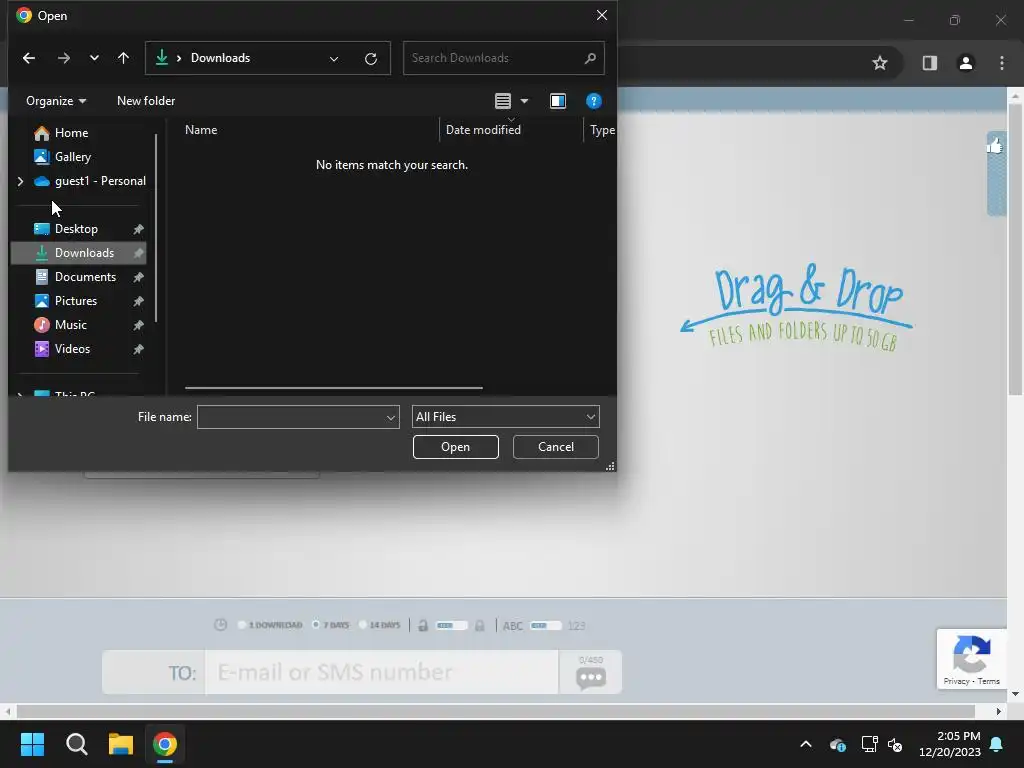Select Downloads in the sidebar
The width and height of the screenshot is (1024, 768).
pyautogui.click(x=78, y=253)
